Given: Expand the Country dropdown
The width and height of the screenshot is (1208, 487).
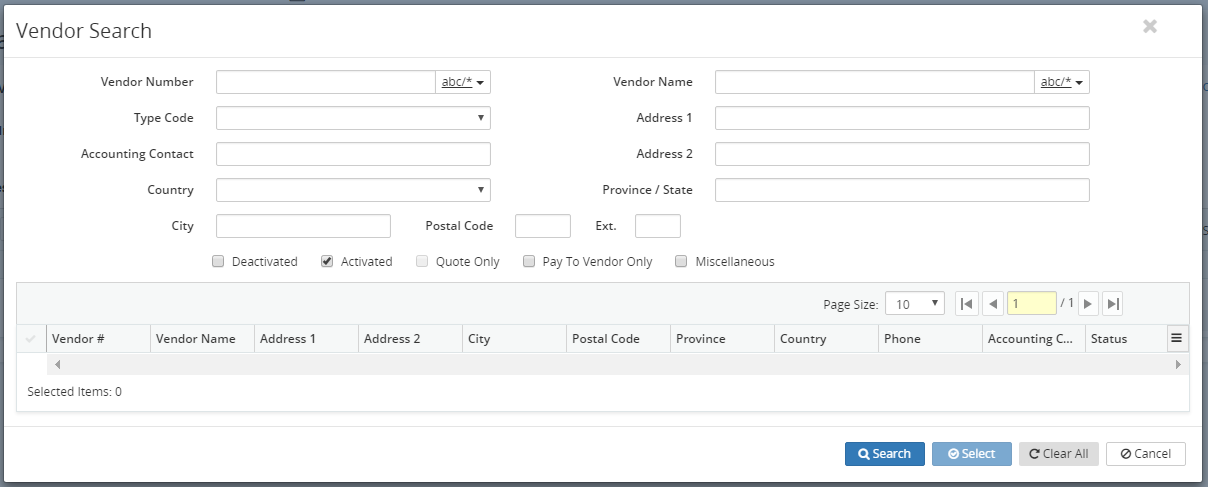Looking at the screenshot, I should click(x=353, y=190).
